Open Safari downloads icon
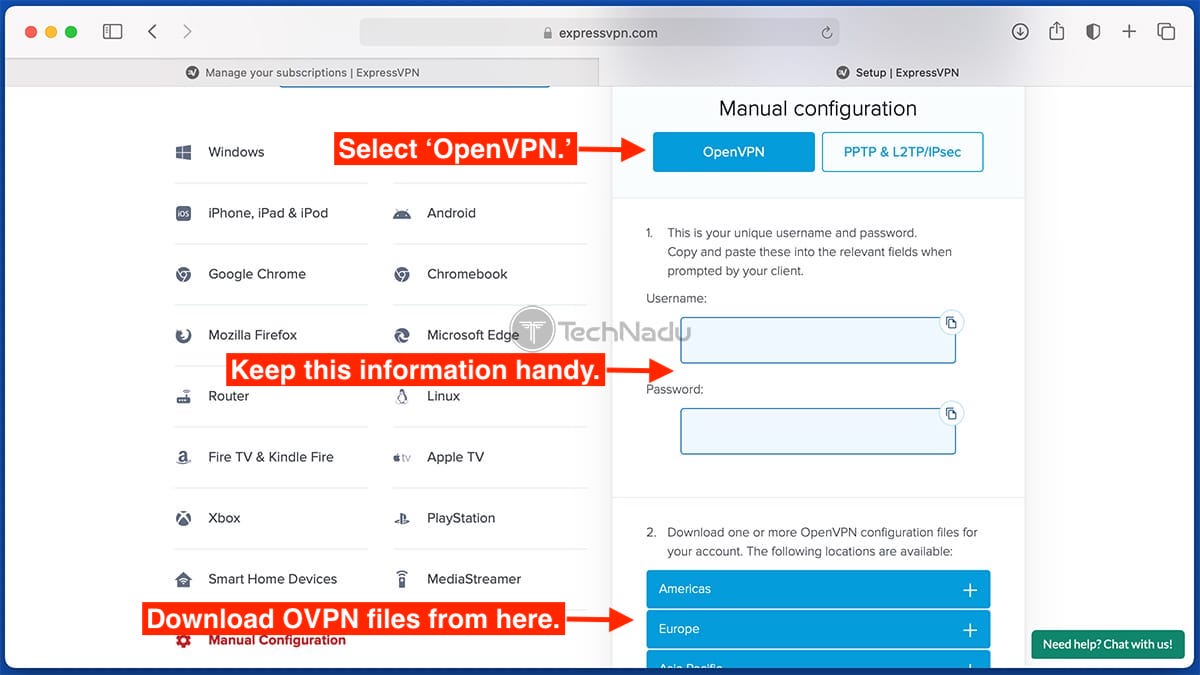The height and width of the screenshot is (675, 1200). point(1020,32)
